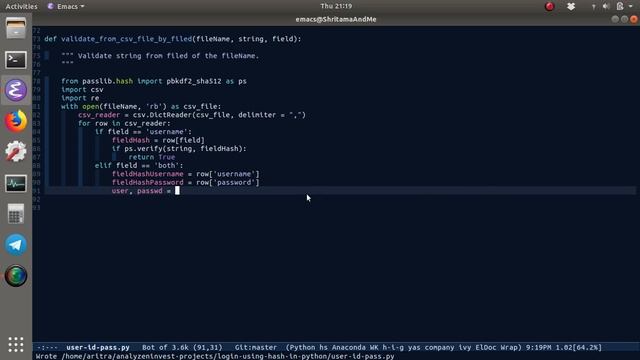640x360 pixels.
Task: Click the buffer status dashes in mode line
Action: coord(47,347)
